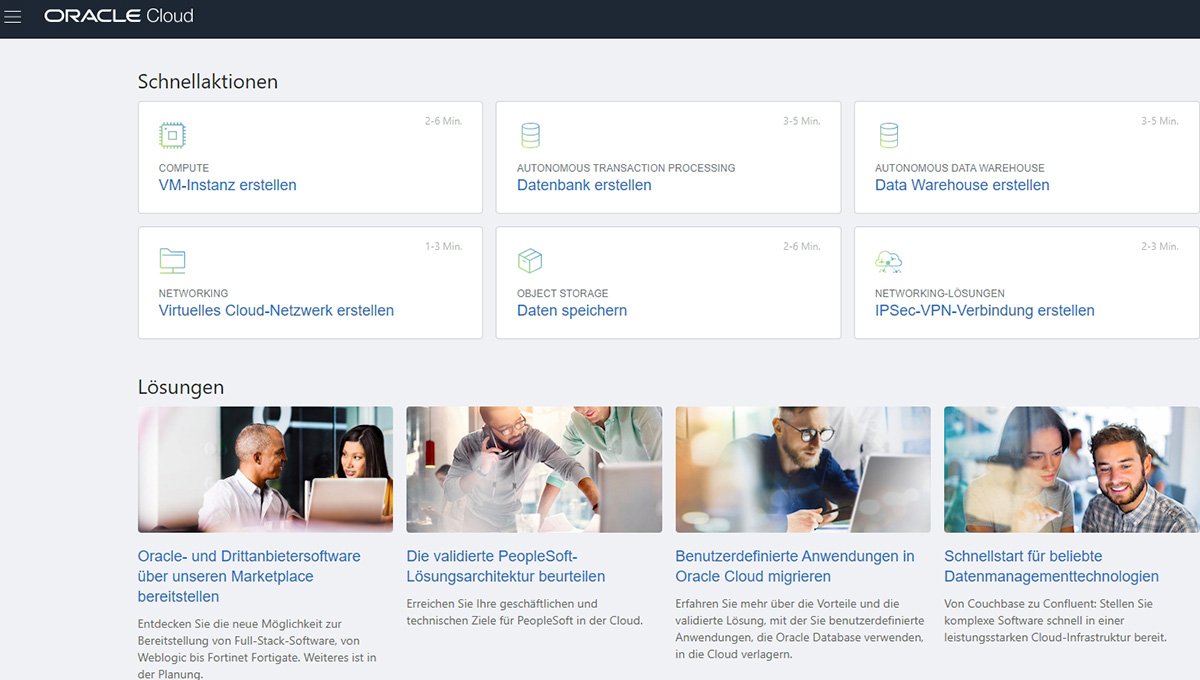
Task: Choose the Daten speichern action
Action: click(572, 311)
